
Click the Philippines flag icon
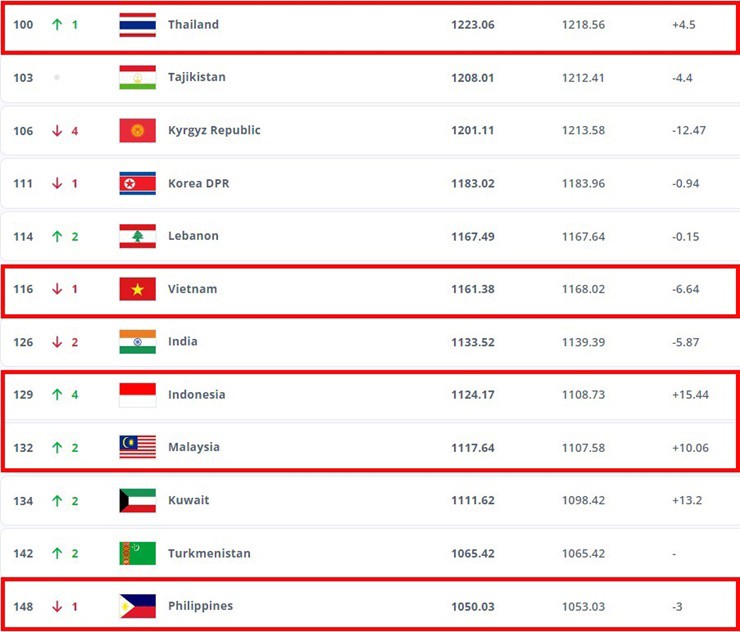coord(137,606)
